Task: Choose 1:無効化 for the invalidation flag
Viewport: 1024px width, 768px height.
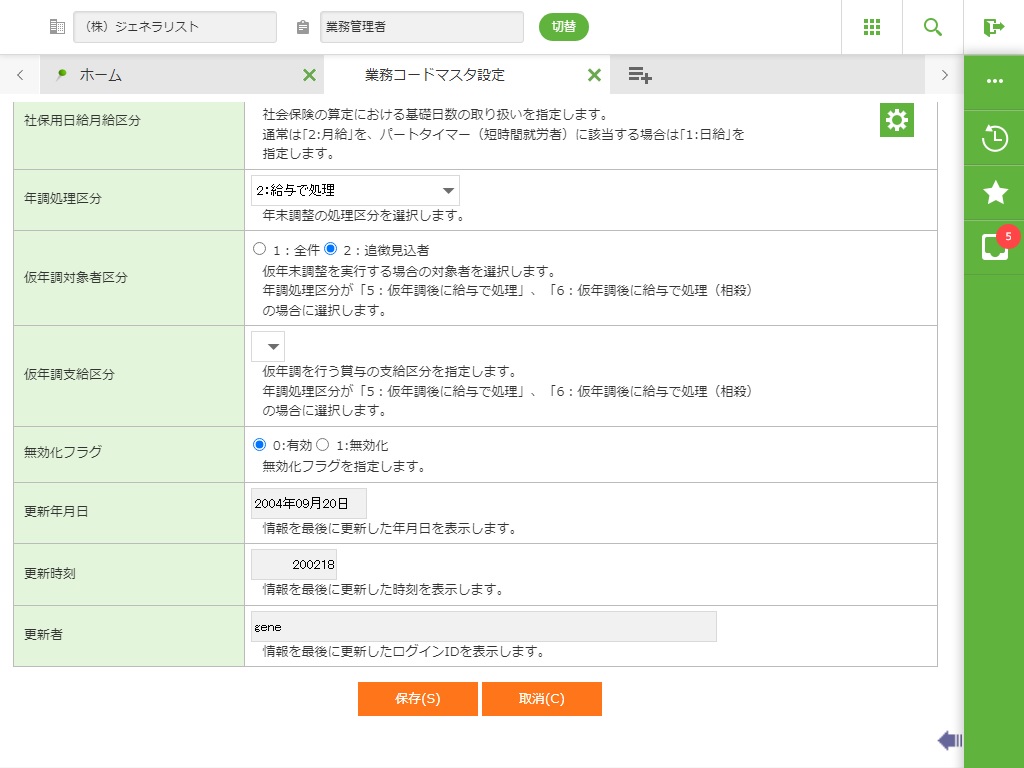Action: click(323, 445)
